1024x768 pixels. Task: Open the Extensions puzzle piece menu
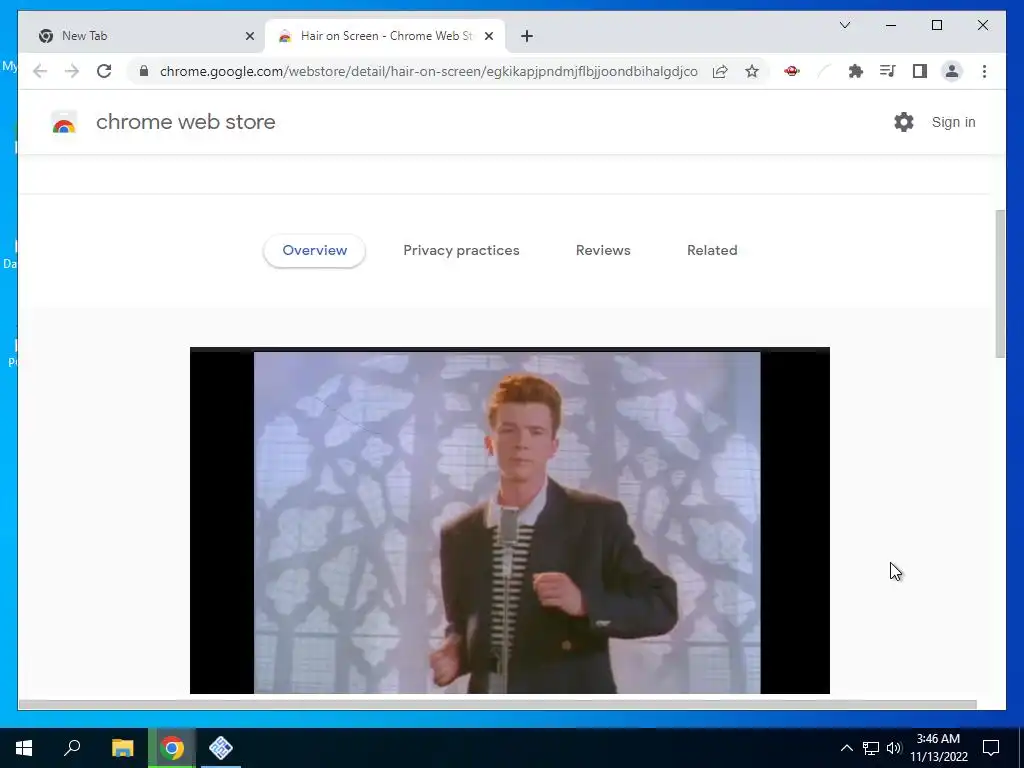[x=856, y=71]
